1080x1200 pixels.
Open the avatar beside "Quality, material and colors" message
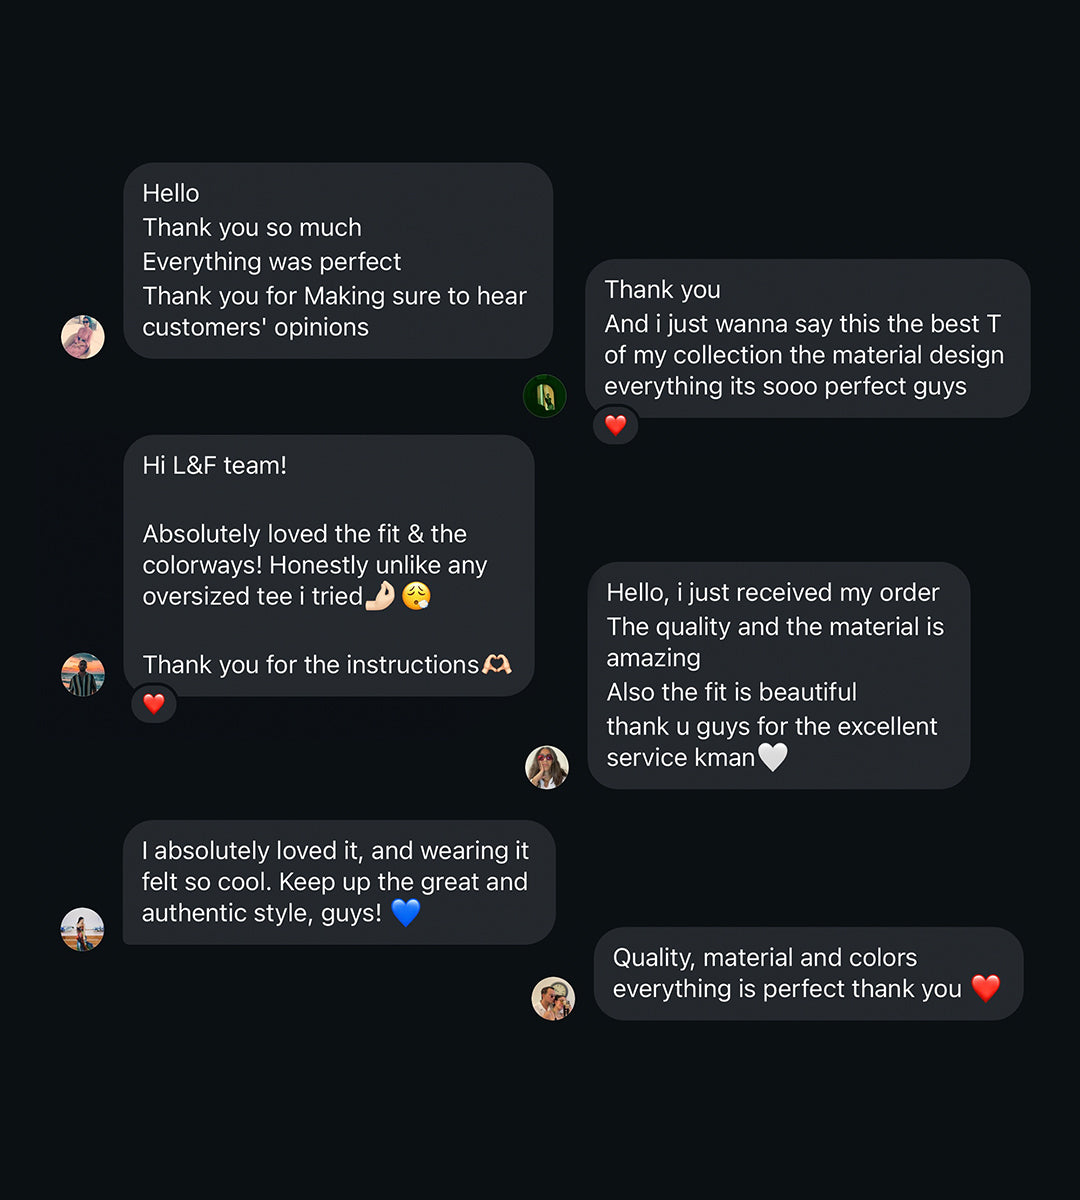(553, 998)
